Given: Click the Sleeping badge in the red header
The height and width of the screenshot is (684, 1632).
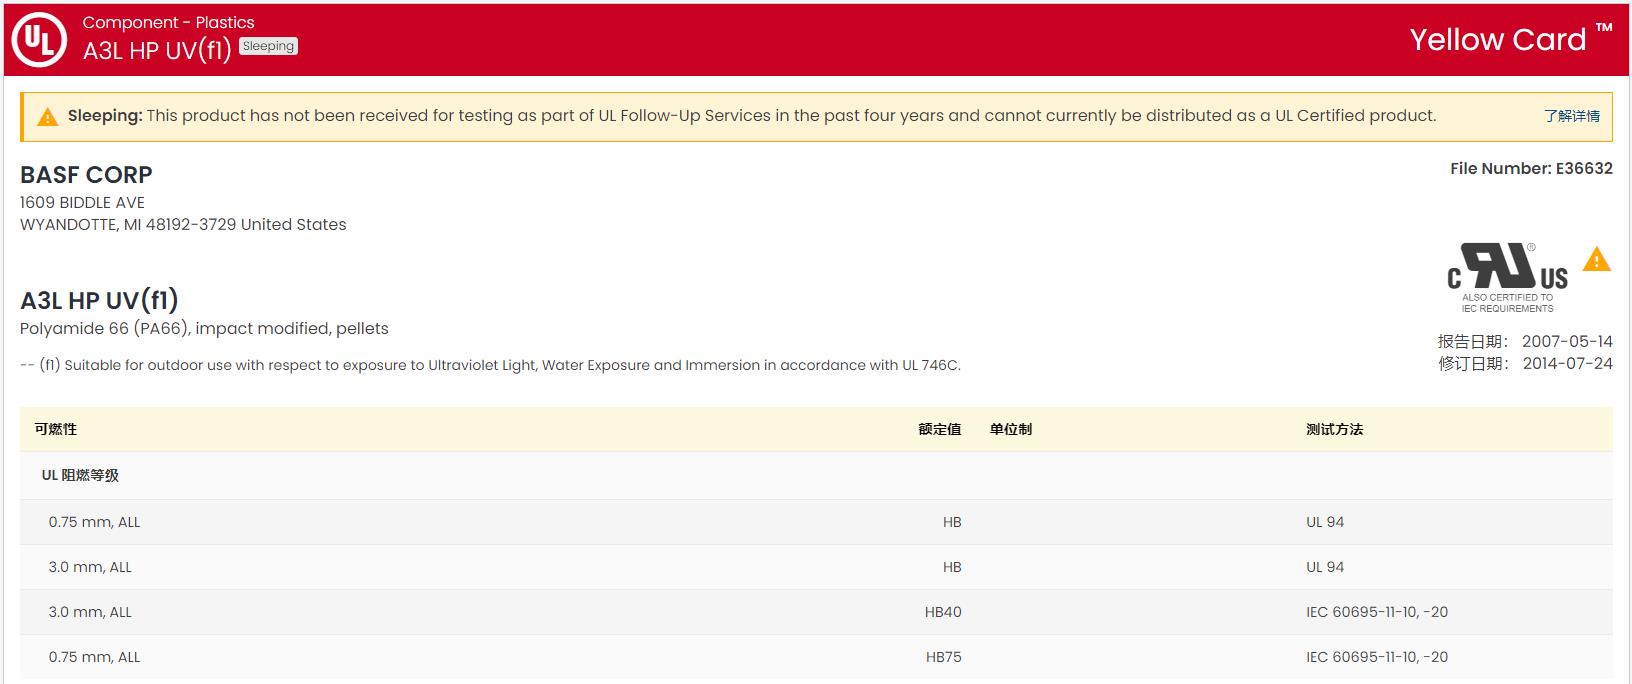Looking at the screenshot, I should pos(269,46).
